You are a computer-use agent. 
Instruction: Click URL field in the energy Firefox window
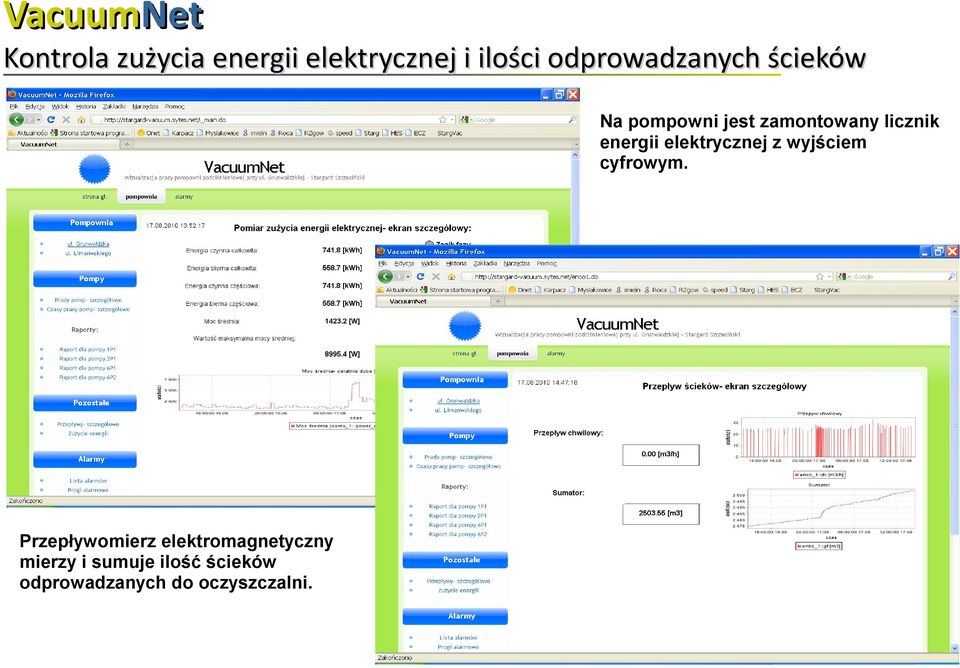pos(272,120)
